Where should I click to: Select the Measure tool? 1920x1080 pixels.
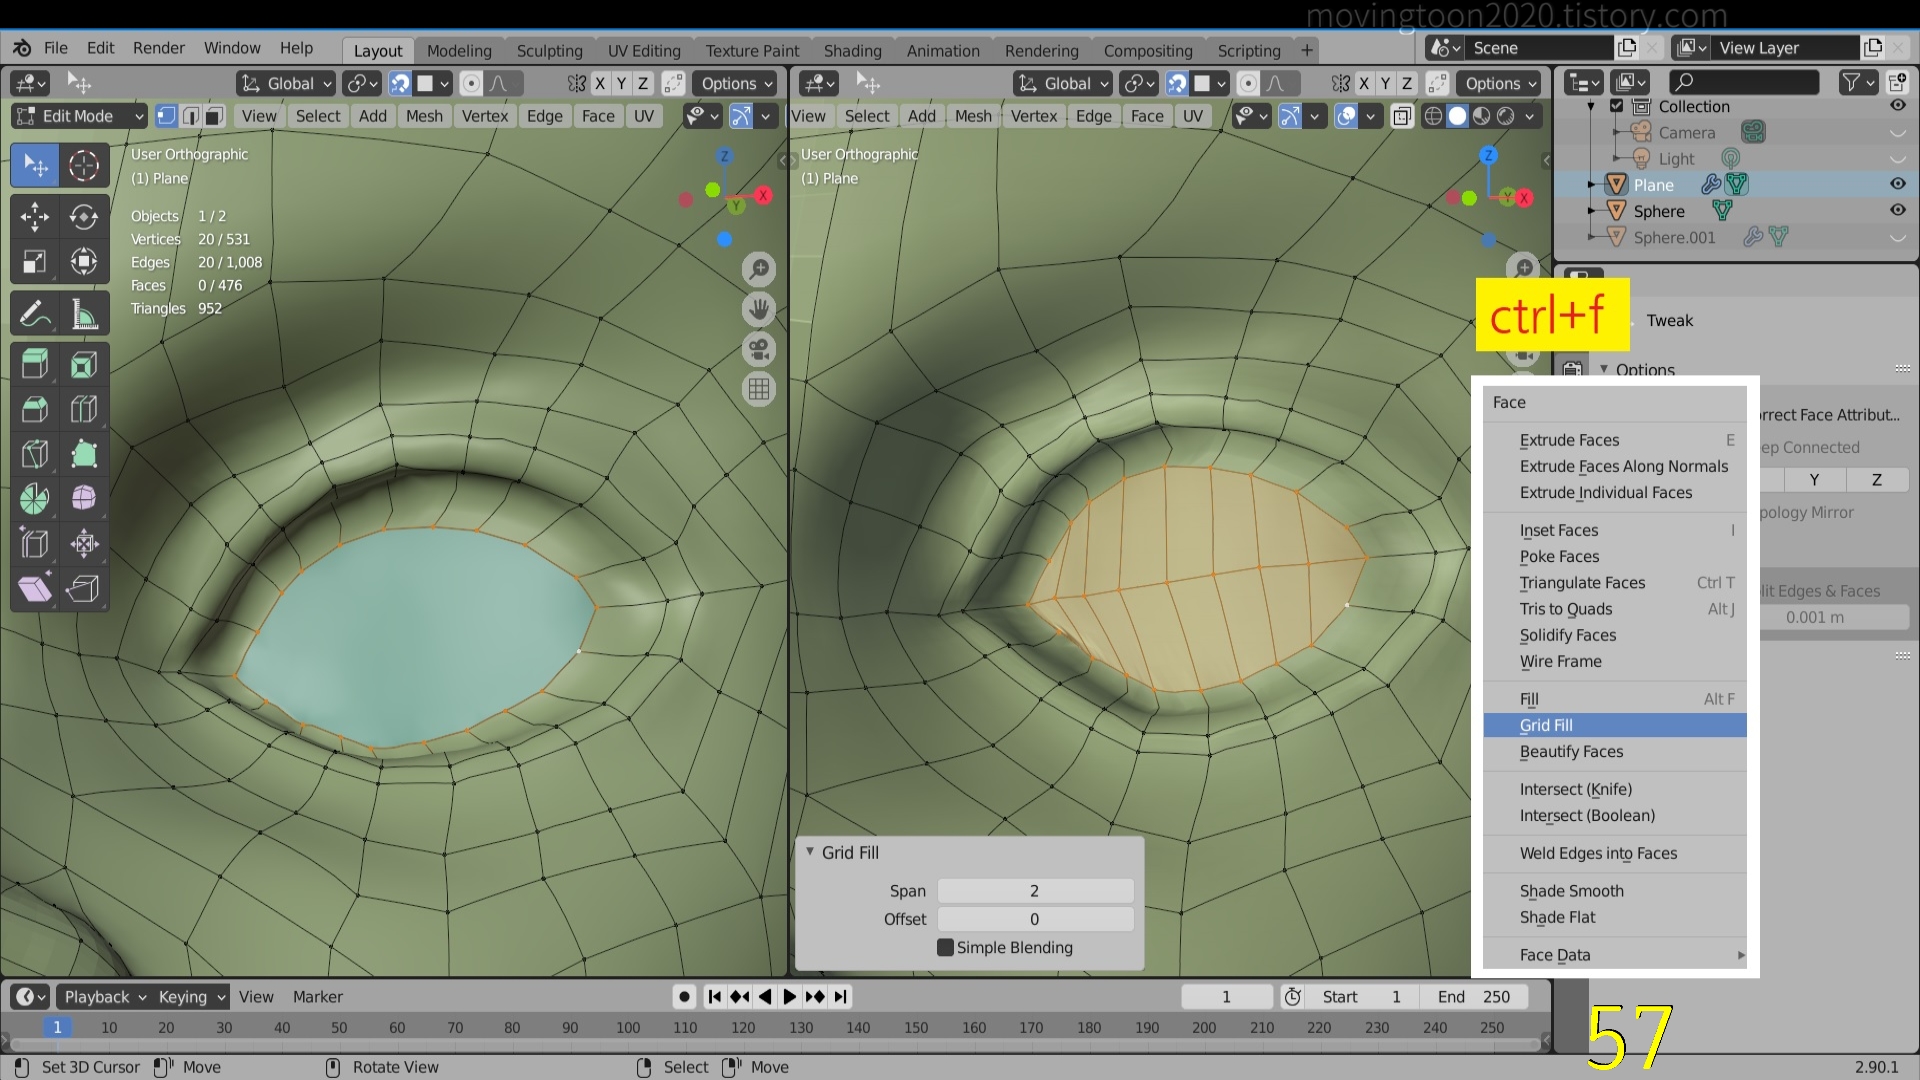tap(84, 314)
